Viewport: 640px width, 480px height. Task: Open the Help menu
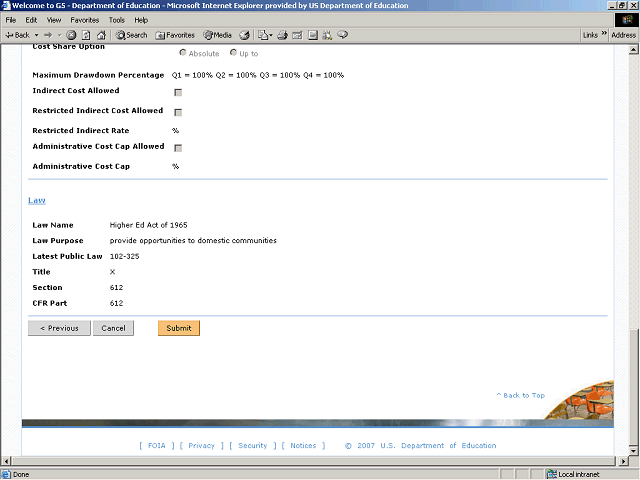coord(141,20)
